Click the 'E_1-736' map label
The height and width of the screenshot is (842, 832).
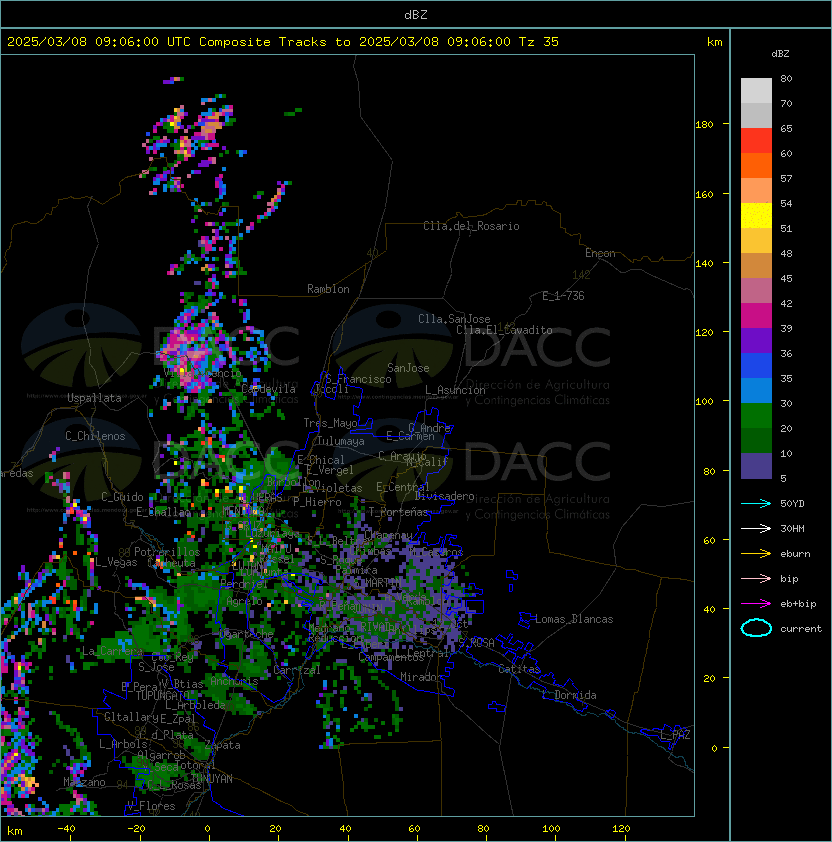(563, 296)
